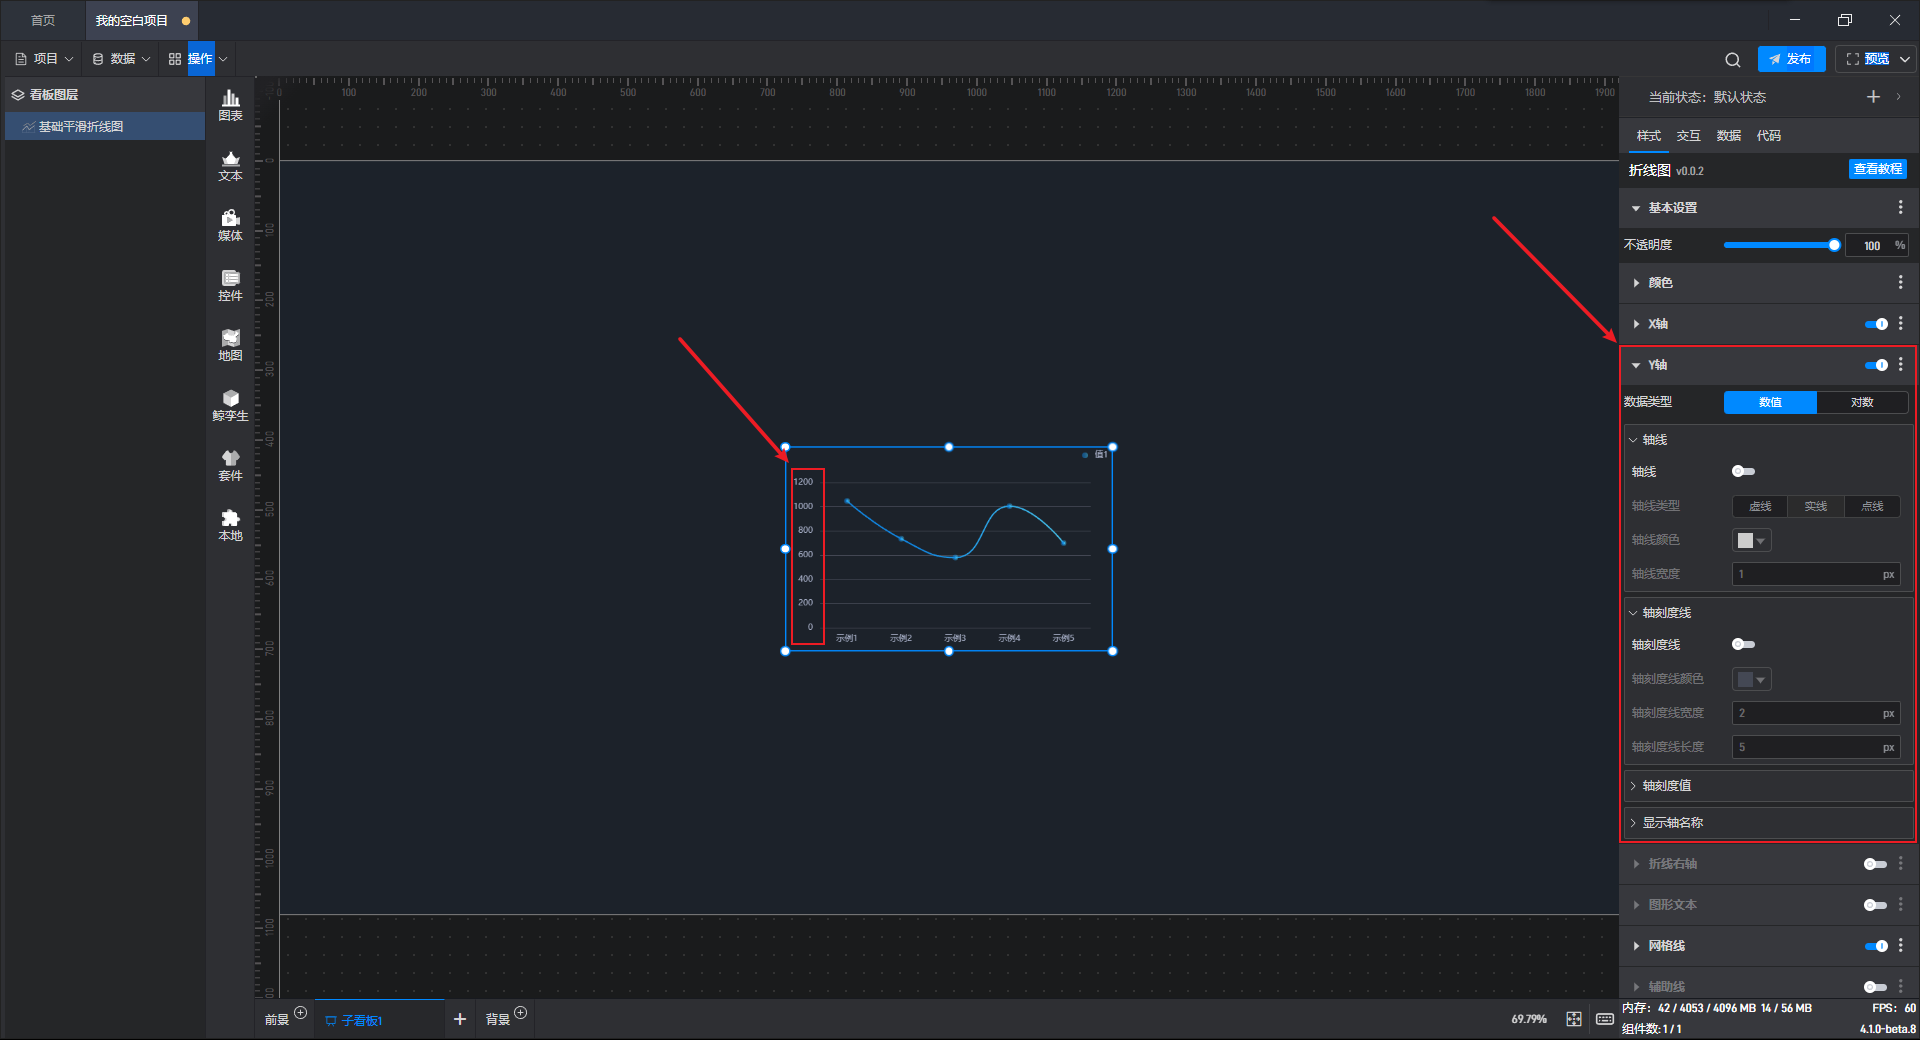This screenshot has width=1920, height=1040.
Task: Toggle the X轴 switch
Action: pyautogui.click(x=1876, y=324)
